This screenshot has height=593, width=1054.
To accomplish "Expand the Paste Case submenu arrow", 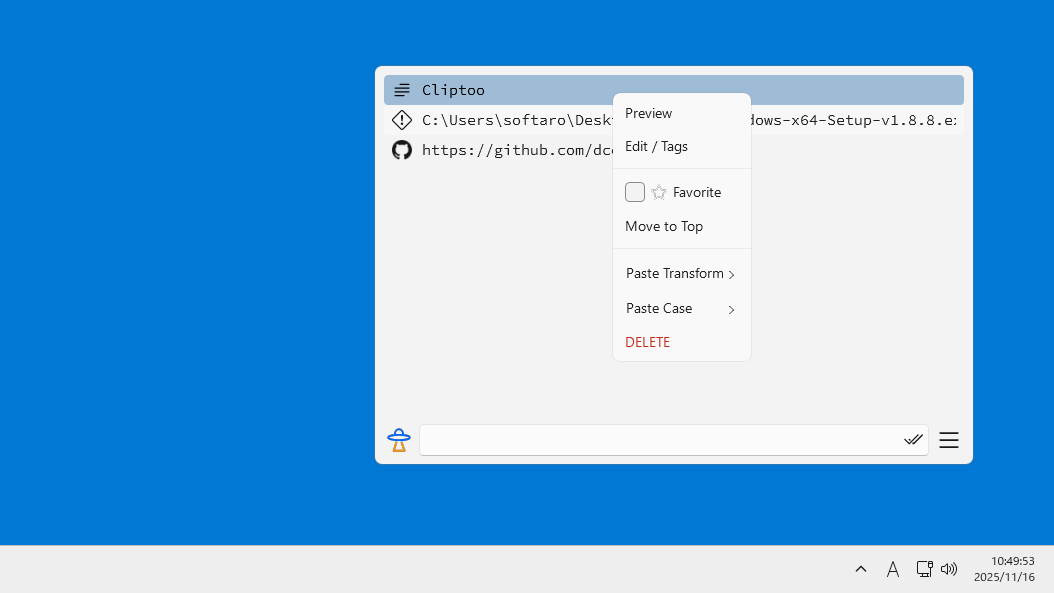I will (x=732, y=310).
